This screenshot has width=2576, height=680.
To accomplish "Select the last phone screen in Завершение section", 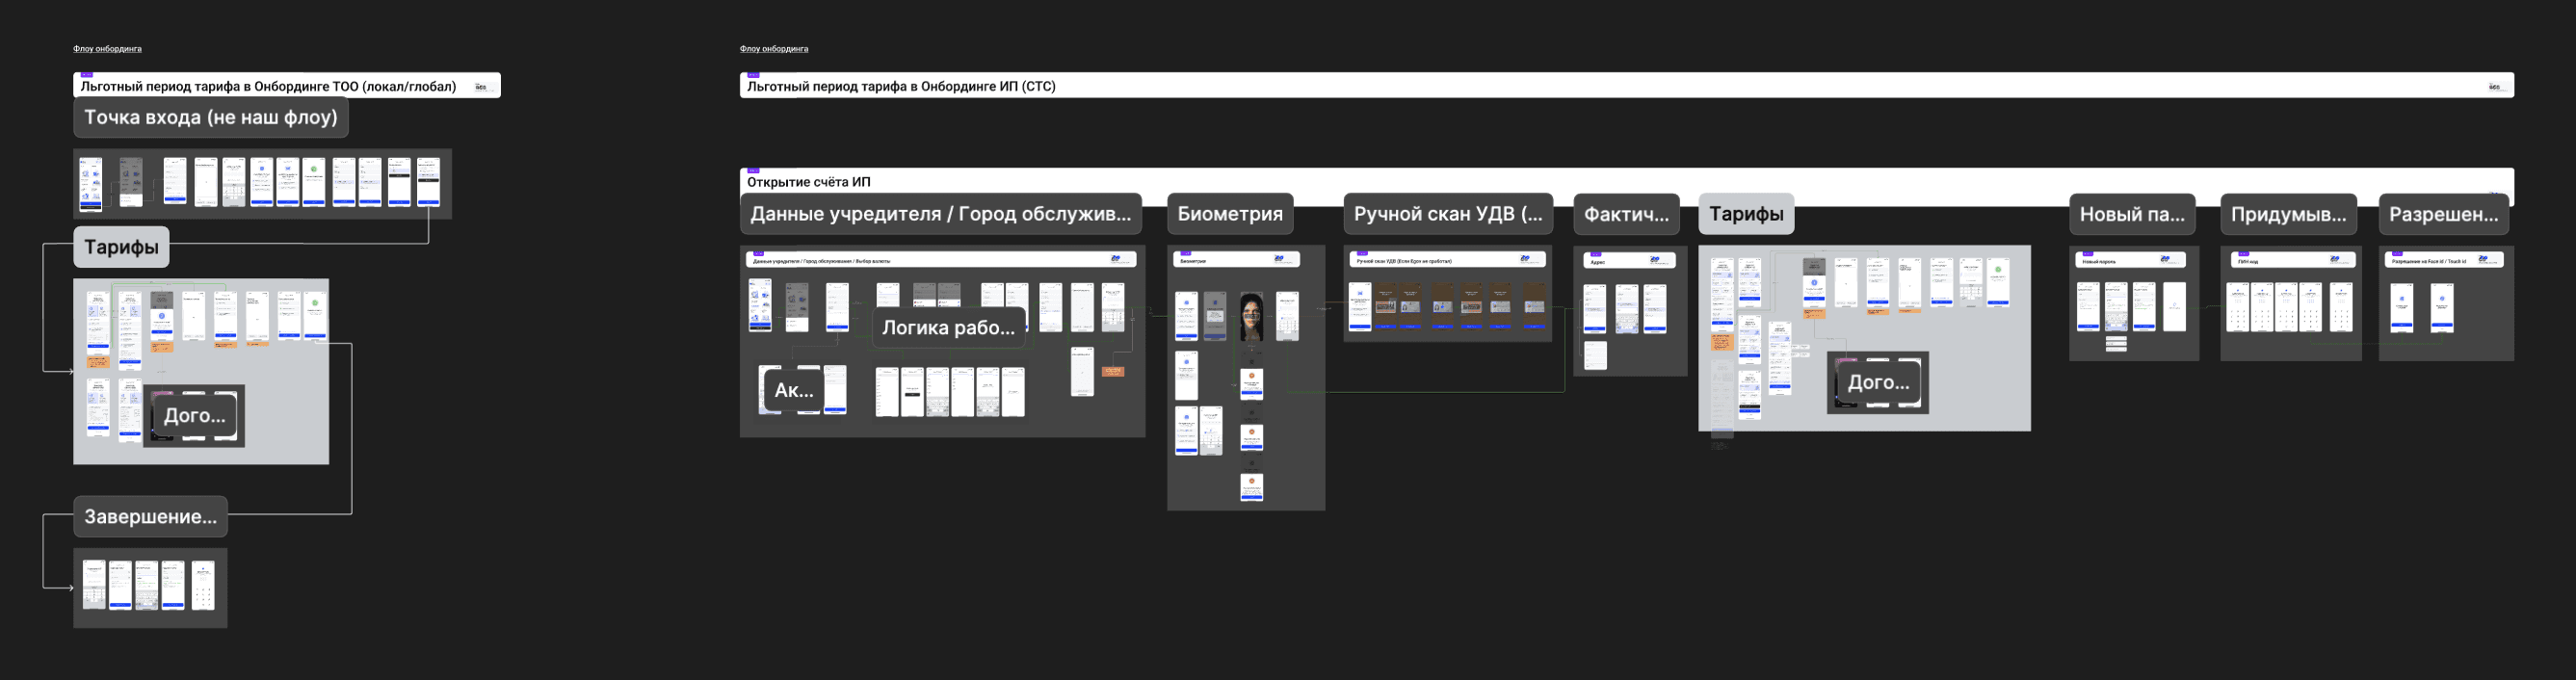I will (203, 585).
